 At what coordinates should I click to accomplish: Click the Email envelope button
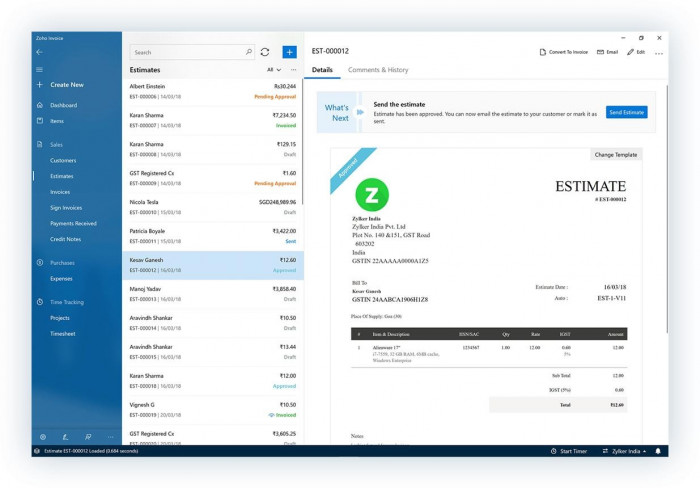608,52
